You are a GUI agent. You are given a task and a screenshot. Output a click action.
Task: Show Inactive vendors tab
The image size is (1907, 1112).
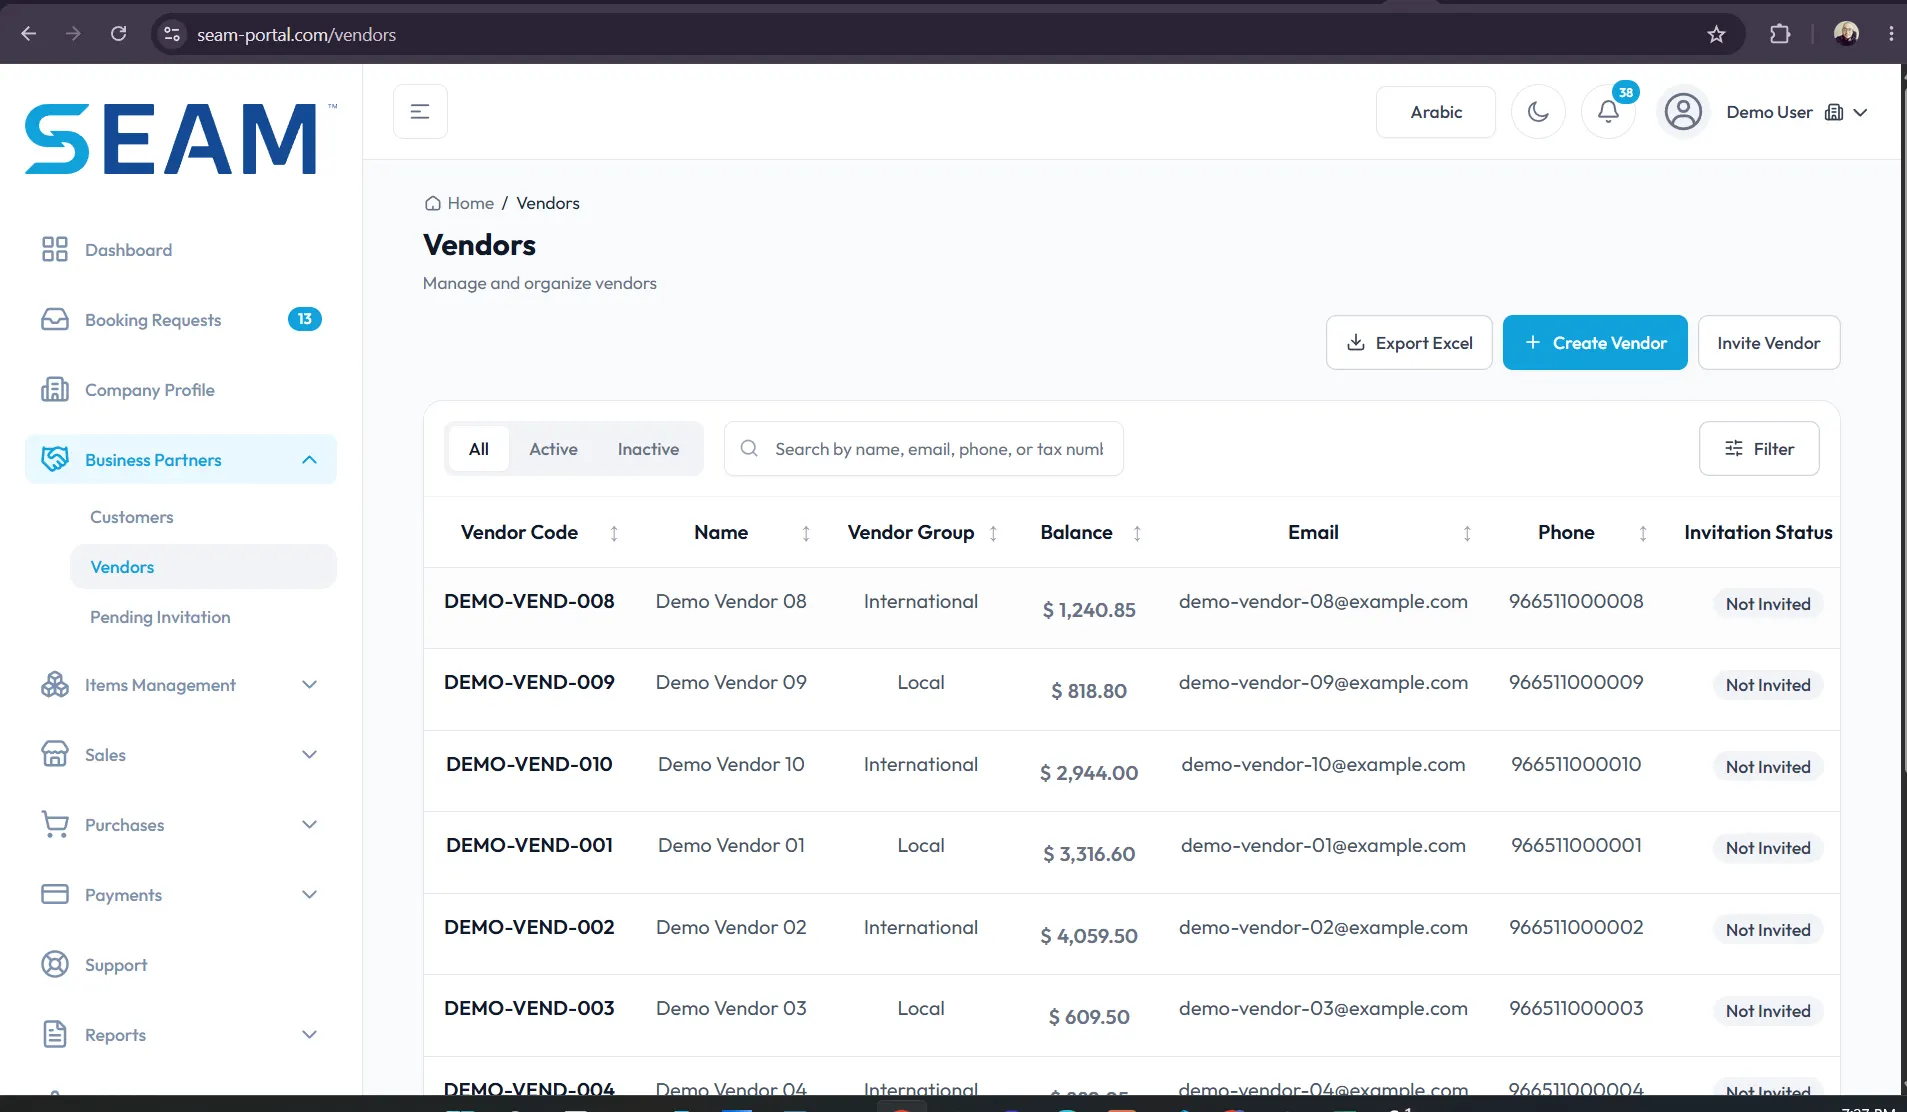point(648,449)
